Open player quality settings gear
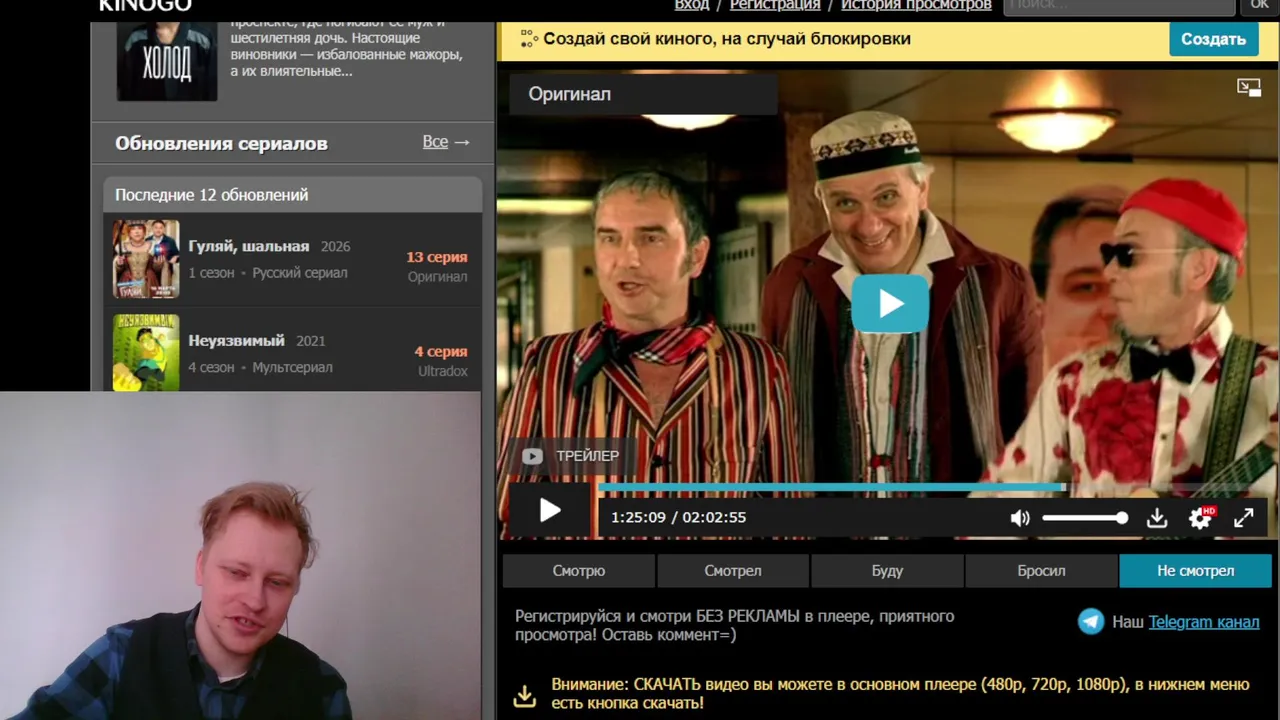Image resolution: width=1280 pixels, height=720 pixels. pos(1200,518)
